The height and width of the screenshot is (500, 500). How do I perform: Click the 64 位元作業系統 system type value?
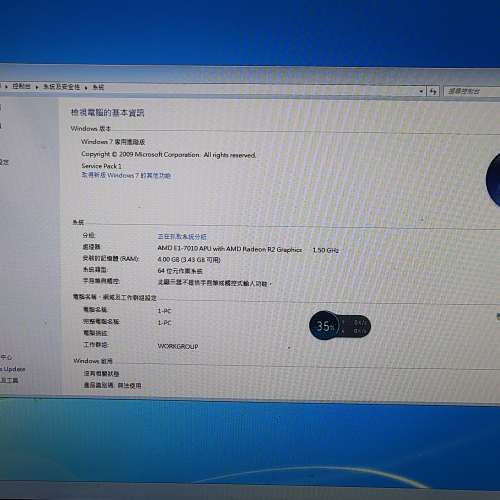coord(180,271)
